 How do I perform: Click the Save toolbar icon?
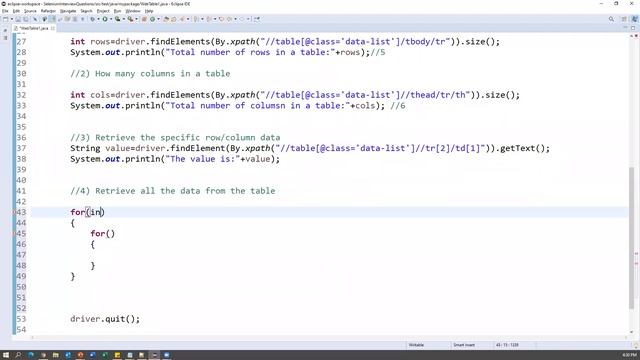18,19
